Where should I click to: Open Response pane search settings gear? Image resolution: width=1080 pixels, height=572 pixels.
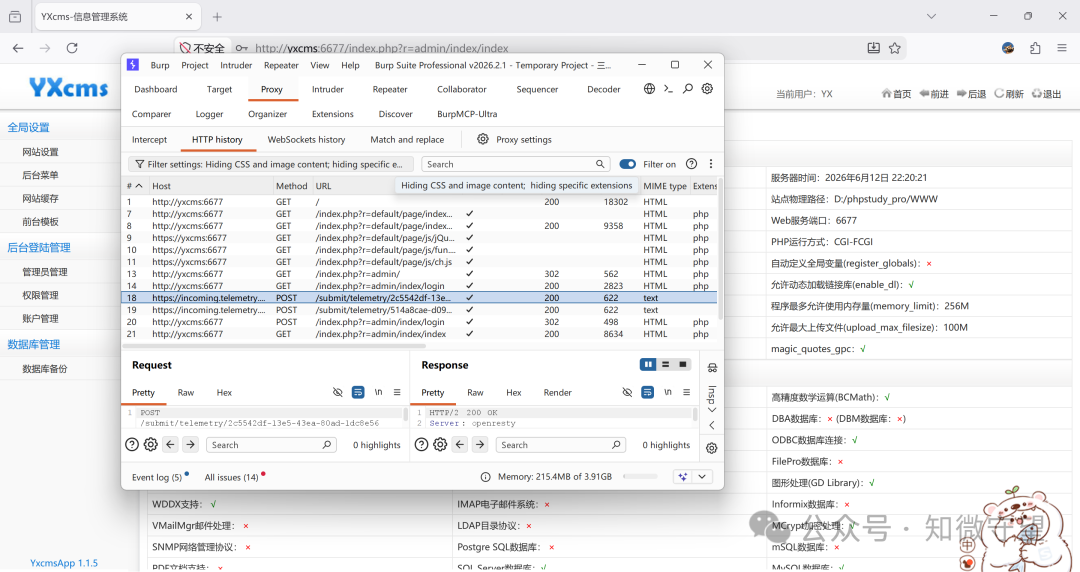[x=440, y=445]
